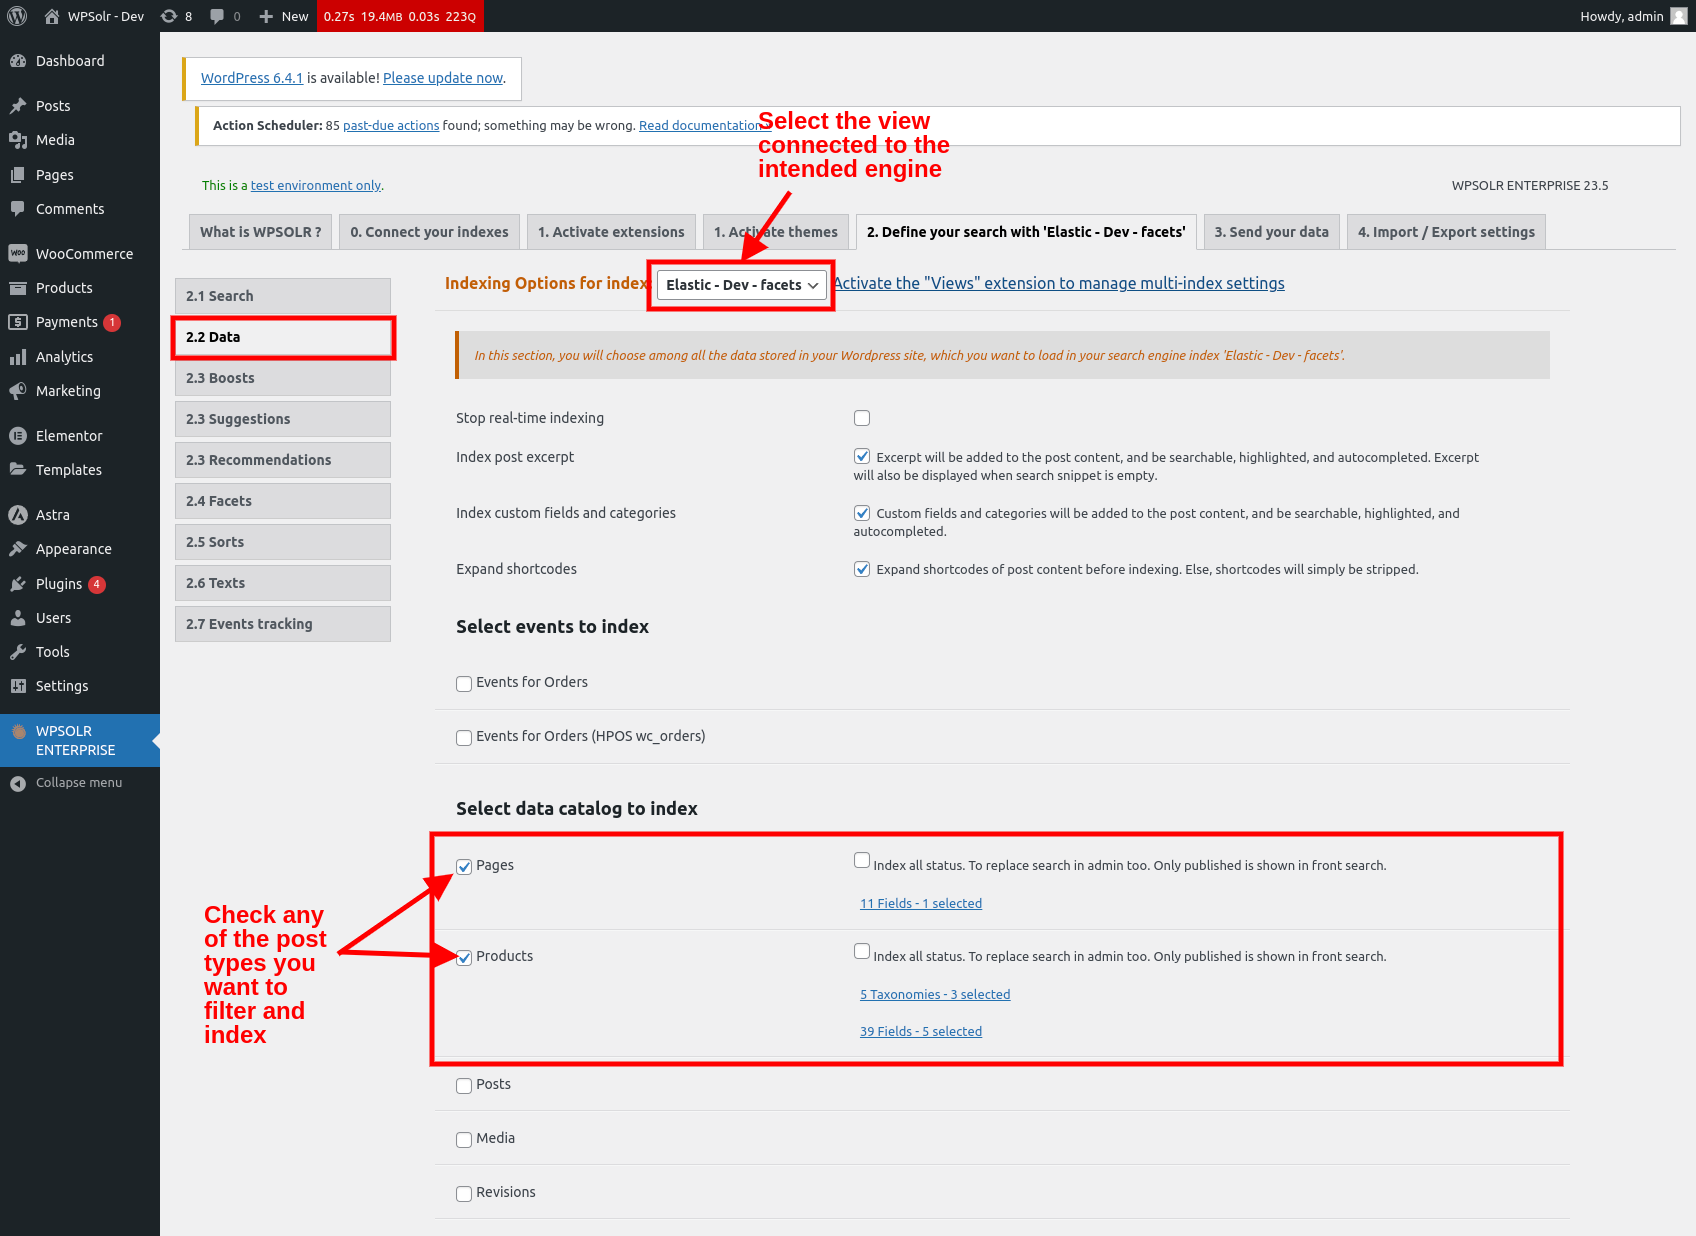The image size is (1696, 1236).
Task: Uncheck the Products data catalog checkbox
Action: click(x=464, y=958)
